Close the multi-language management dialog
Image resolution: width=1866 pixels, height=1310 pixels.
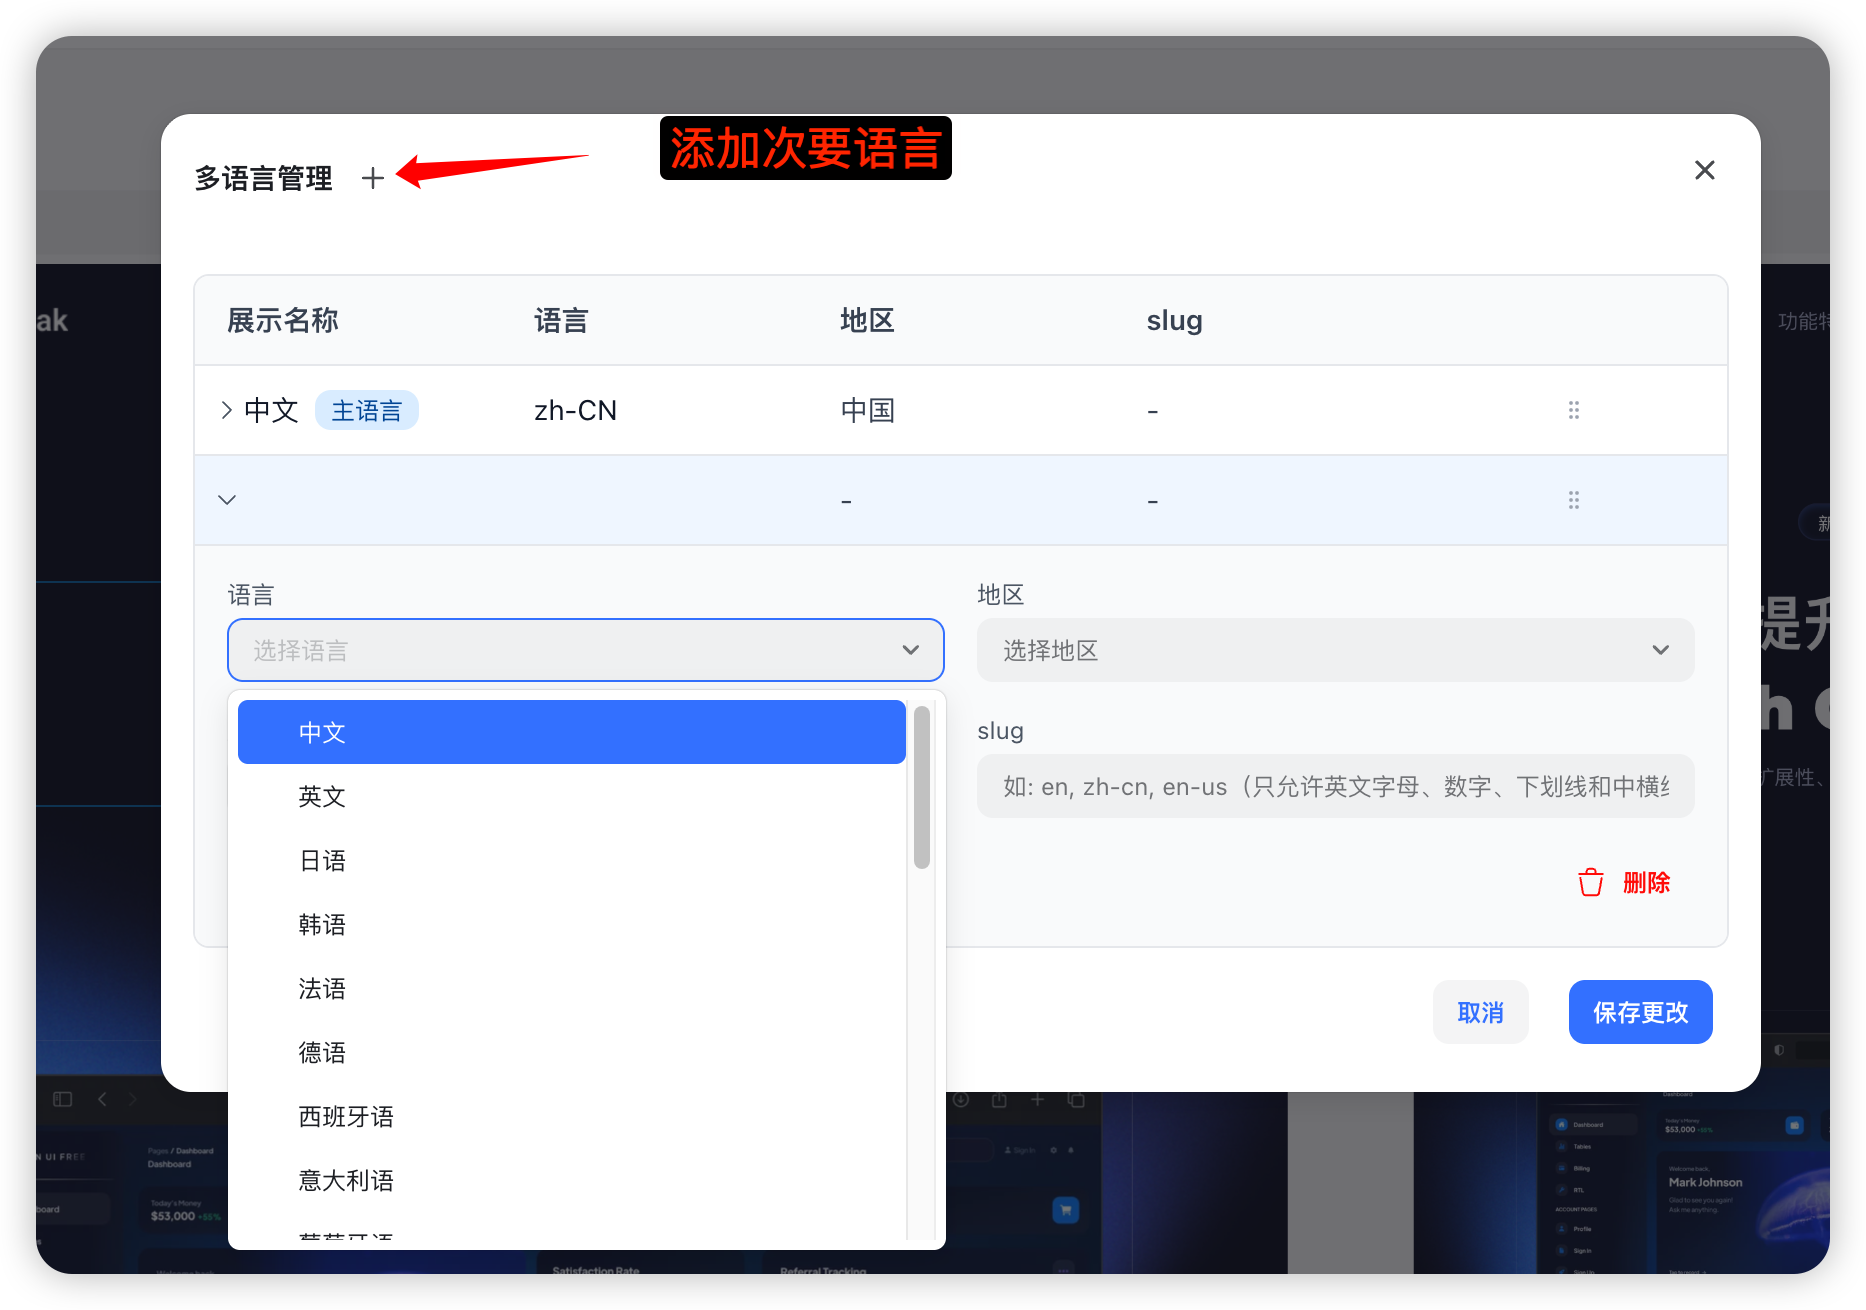coord(1704,171)
